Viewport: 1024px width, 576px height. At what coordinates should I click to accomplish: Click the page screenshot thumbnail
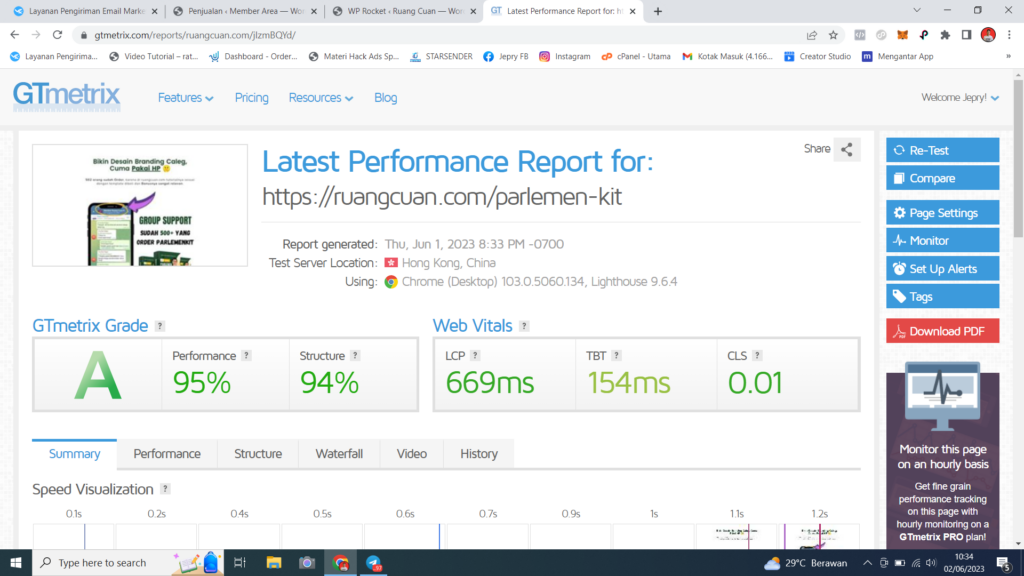[140, 205]
